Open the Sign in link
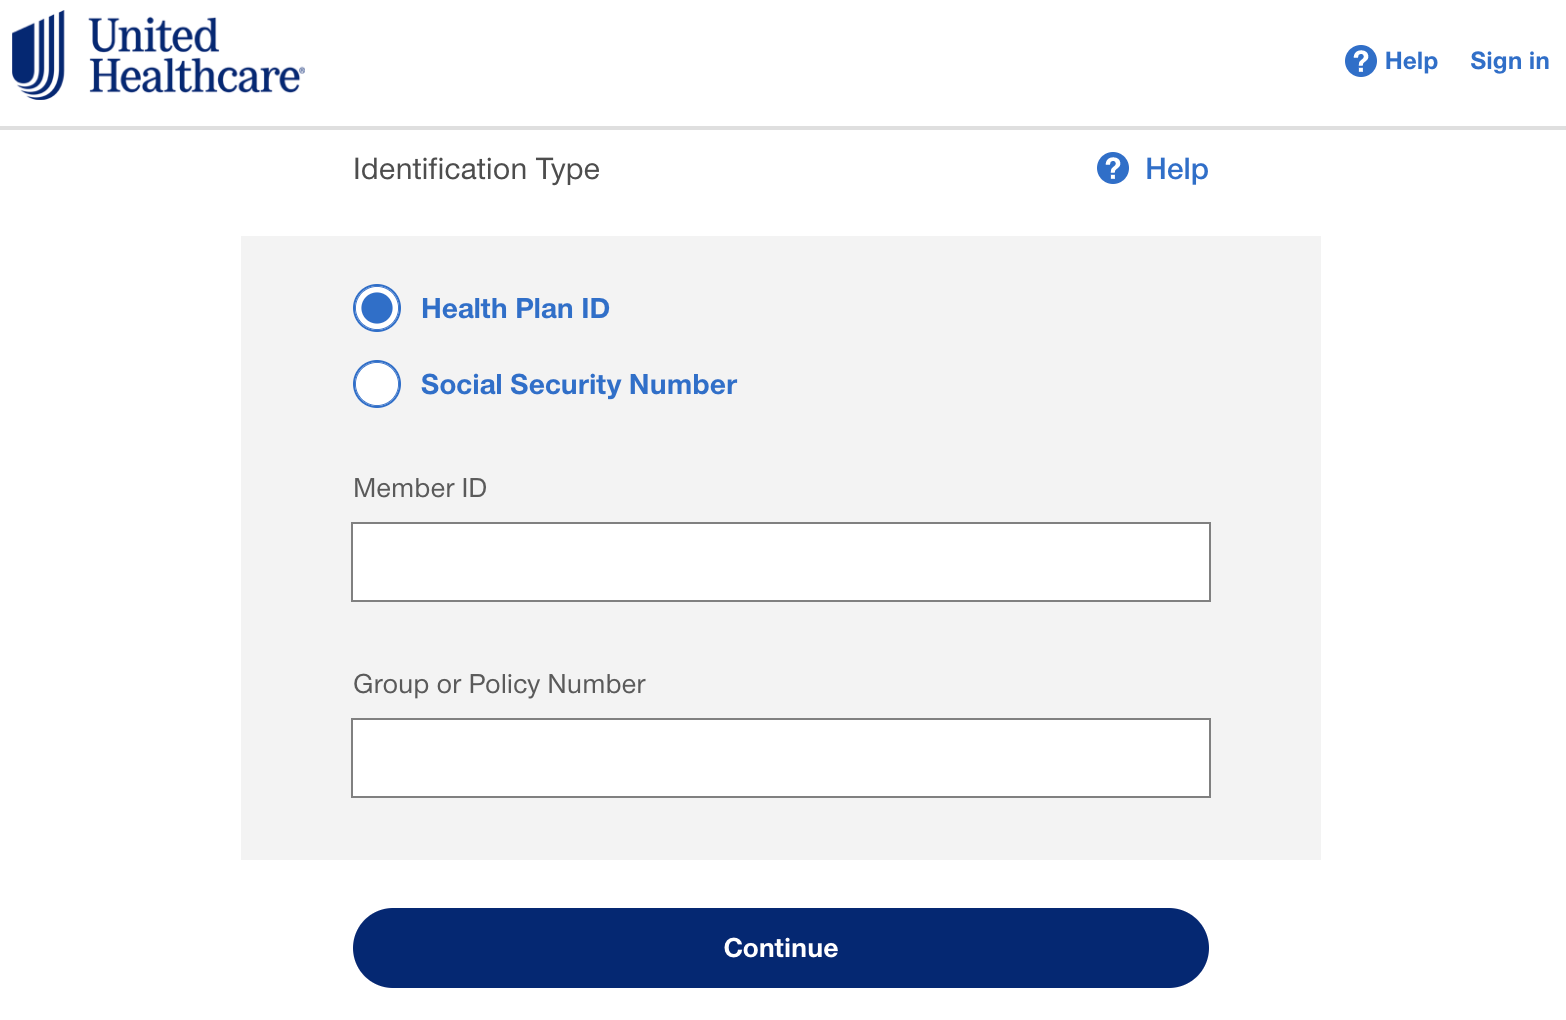The height and width of the screenshot is (1020, 1566). (1509, 61)
